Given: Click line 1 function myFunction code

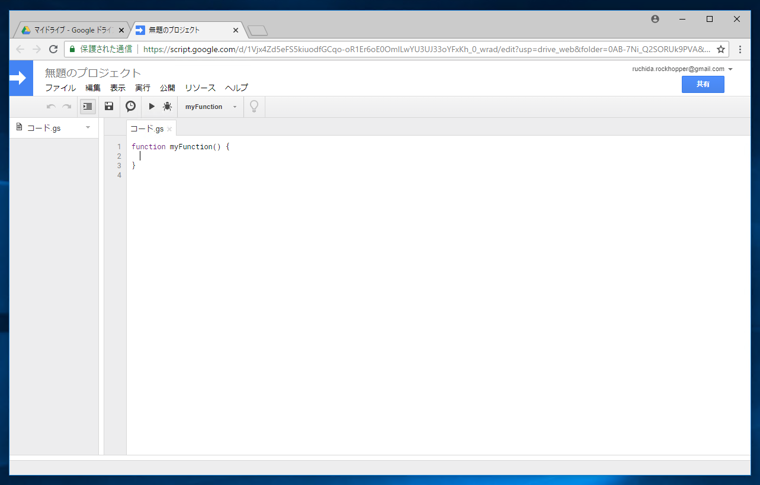Looking at the screenshot, I should tap(180, 146).
